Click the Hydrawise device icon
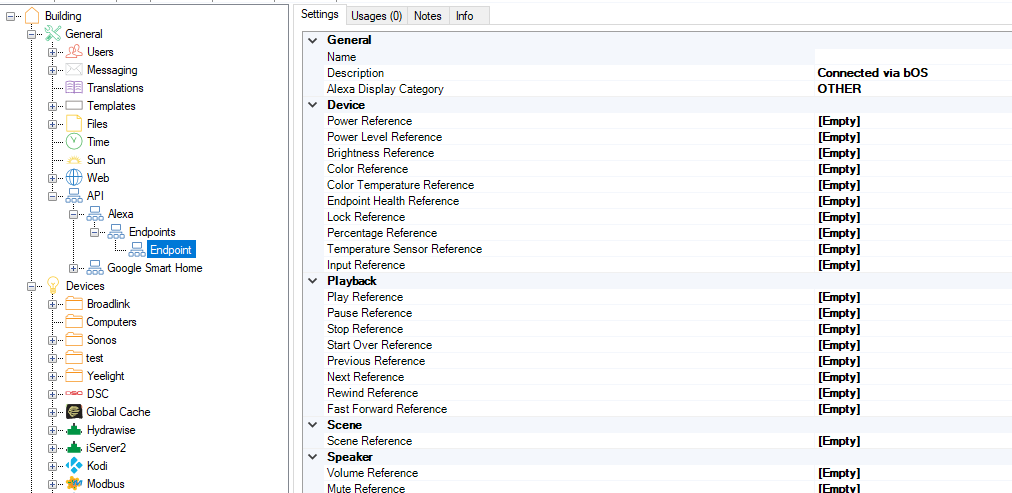This screenshot has width=1012, height=493. (x=74, y=430)
